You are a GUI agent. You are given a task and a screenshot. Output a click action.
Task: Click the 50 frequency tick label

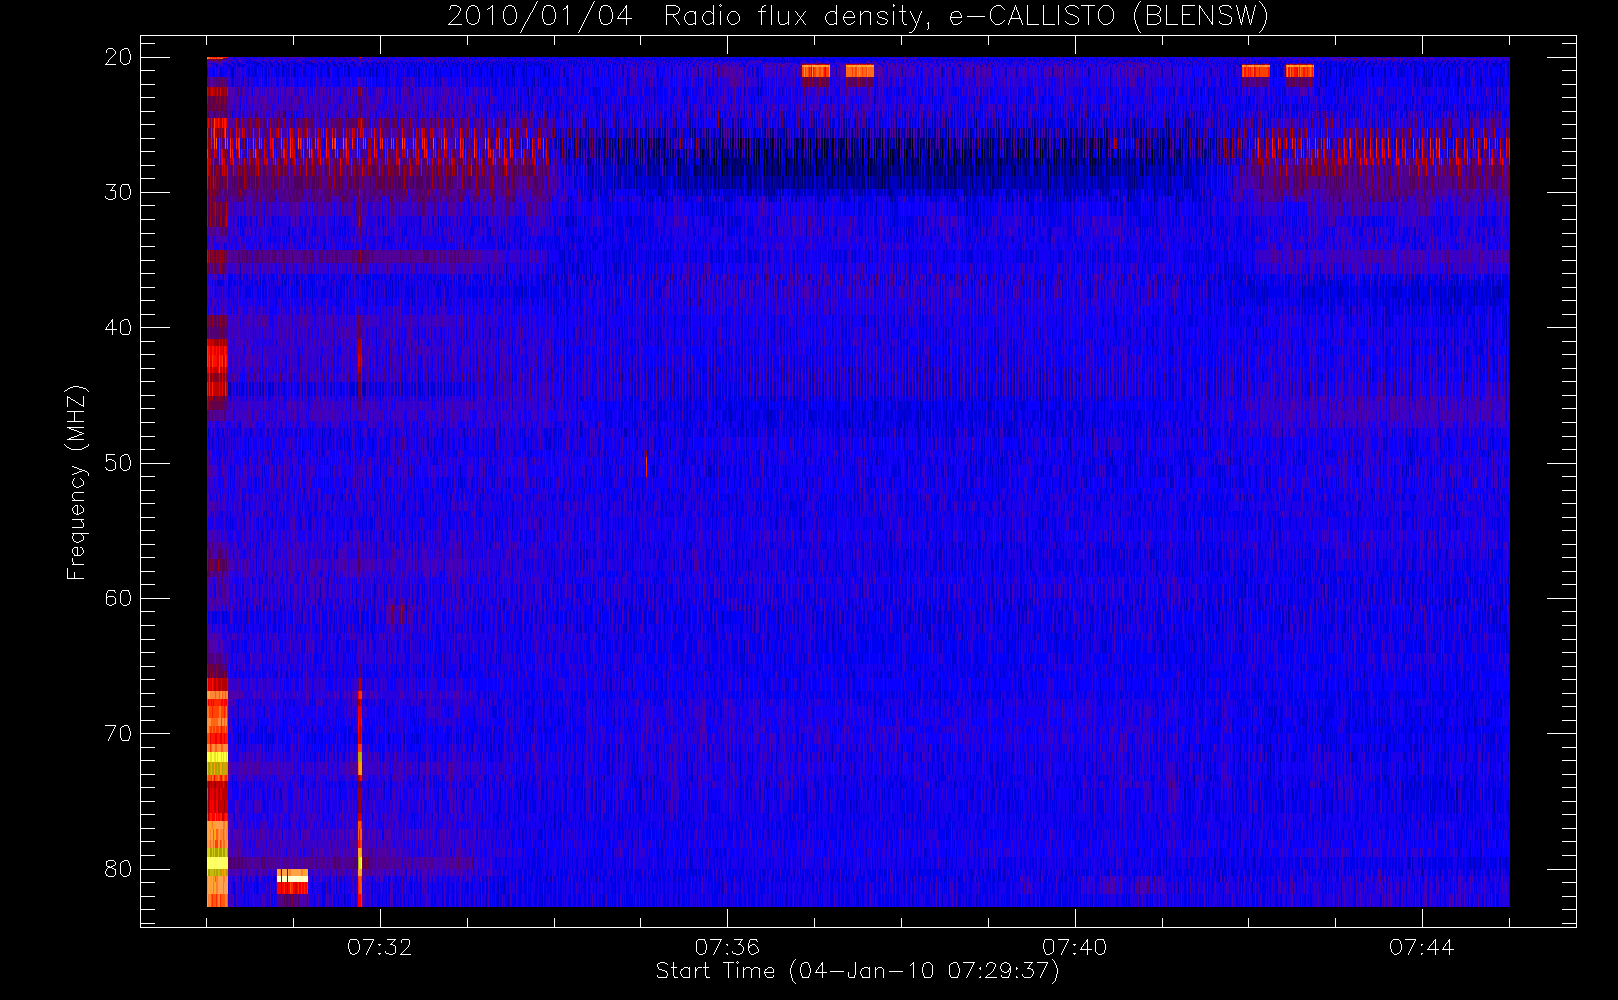pos(118,463)
